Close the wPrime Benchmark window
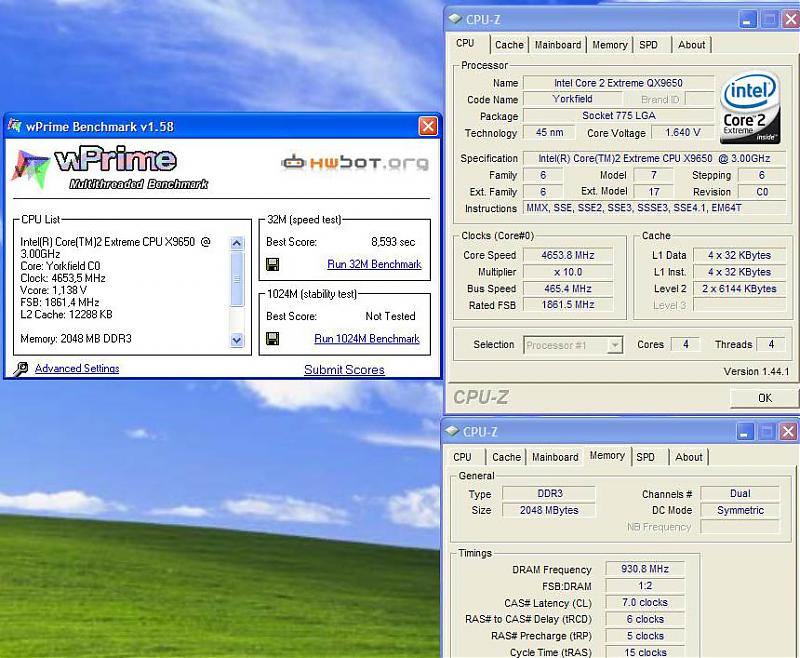 (428, 126)
